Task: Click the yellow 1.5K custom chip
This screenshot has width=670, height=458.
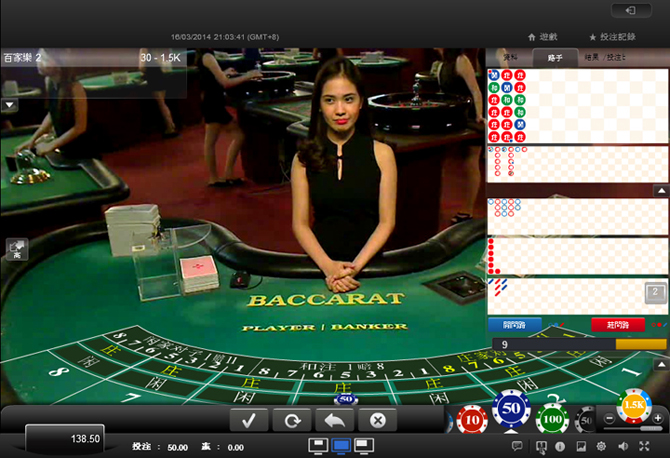Action: (x=634, y=405)
